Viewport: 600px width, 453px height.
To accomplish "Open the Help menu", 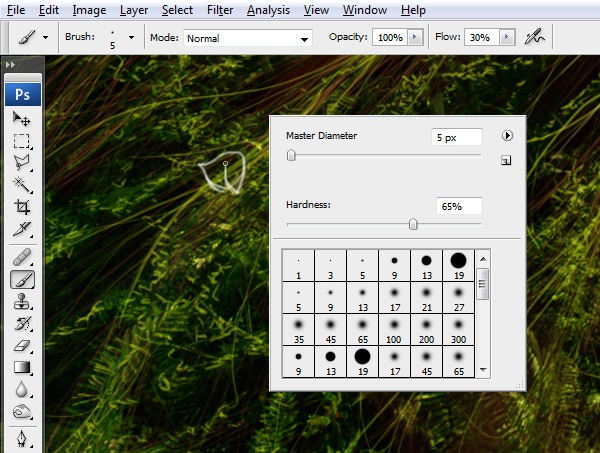I will coord(413,10).
